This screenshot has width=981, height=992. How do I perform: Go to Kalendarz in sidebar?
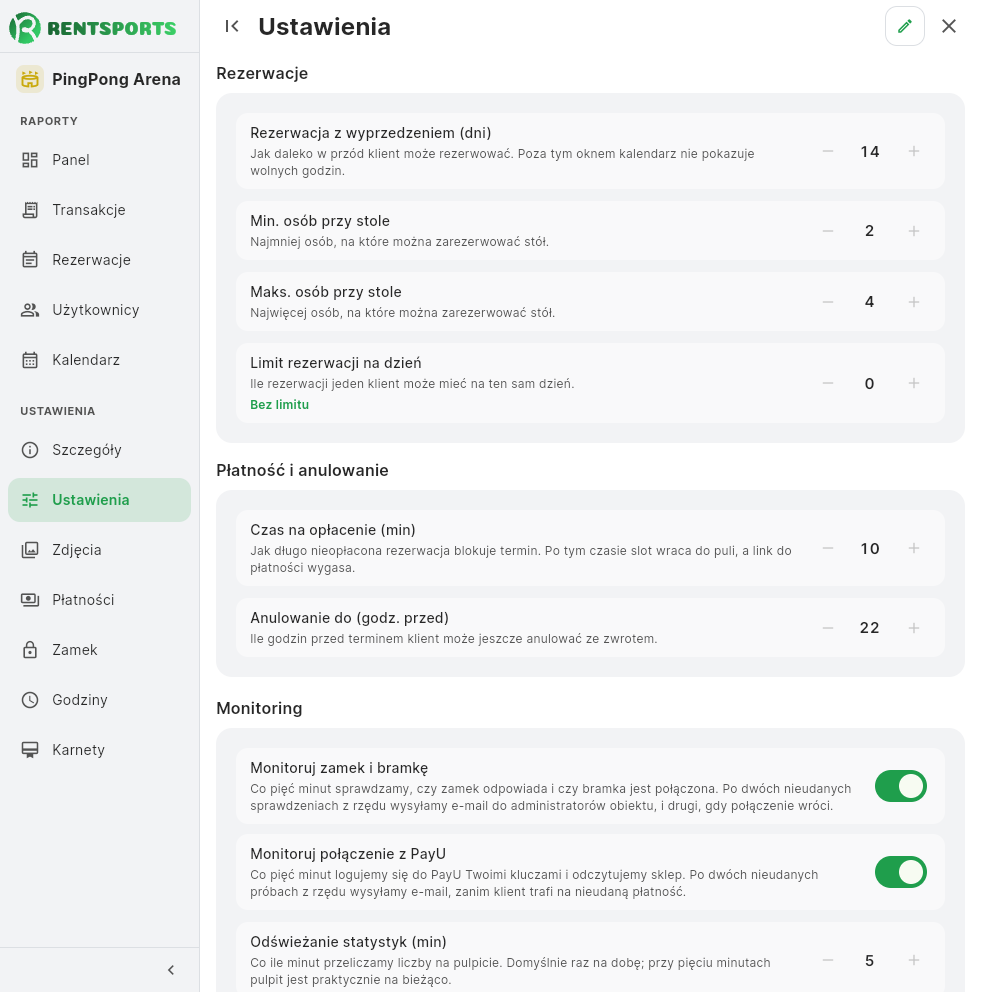[x=99, y=360]
